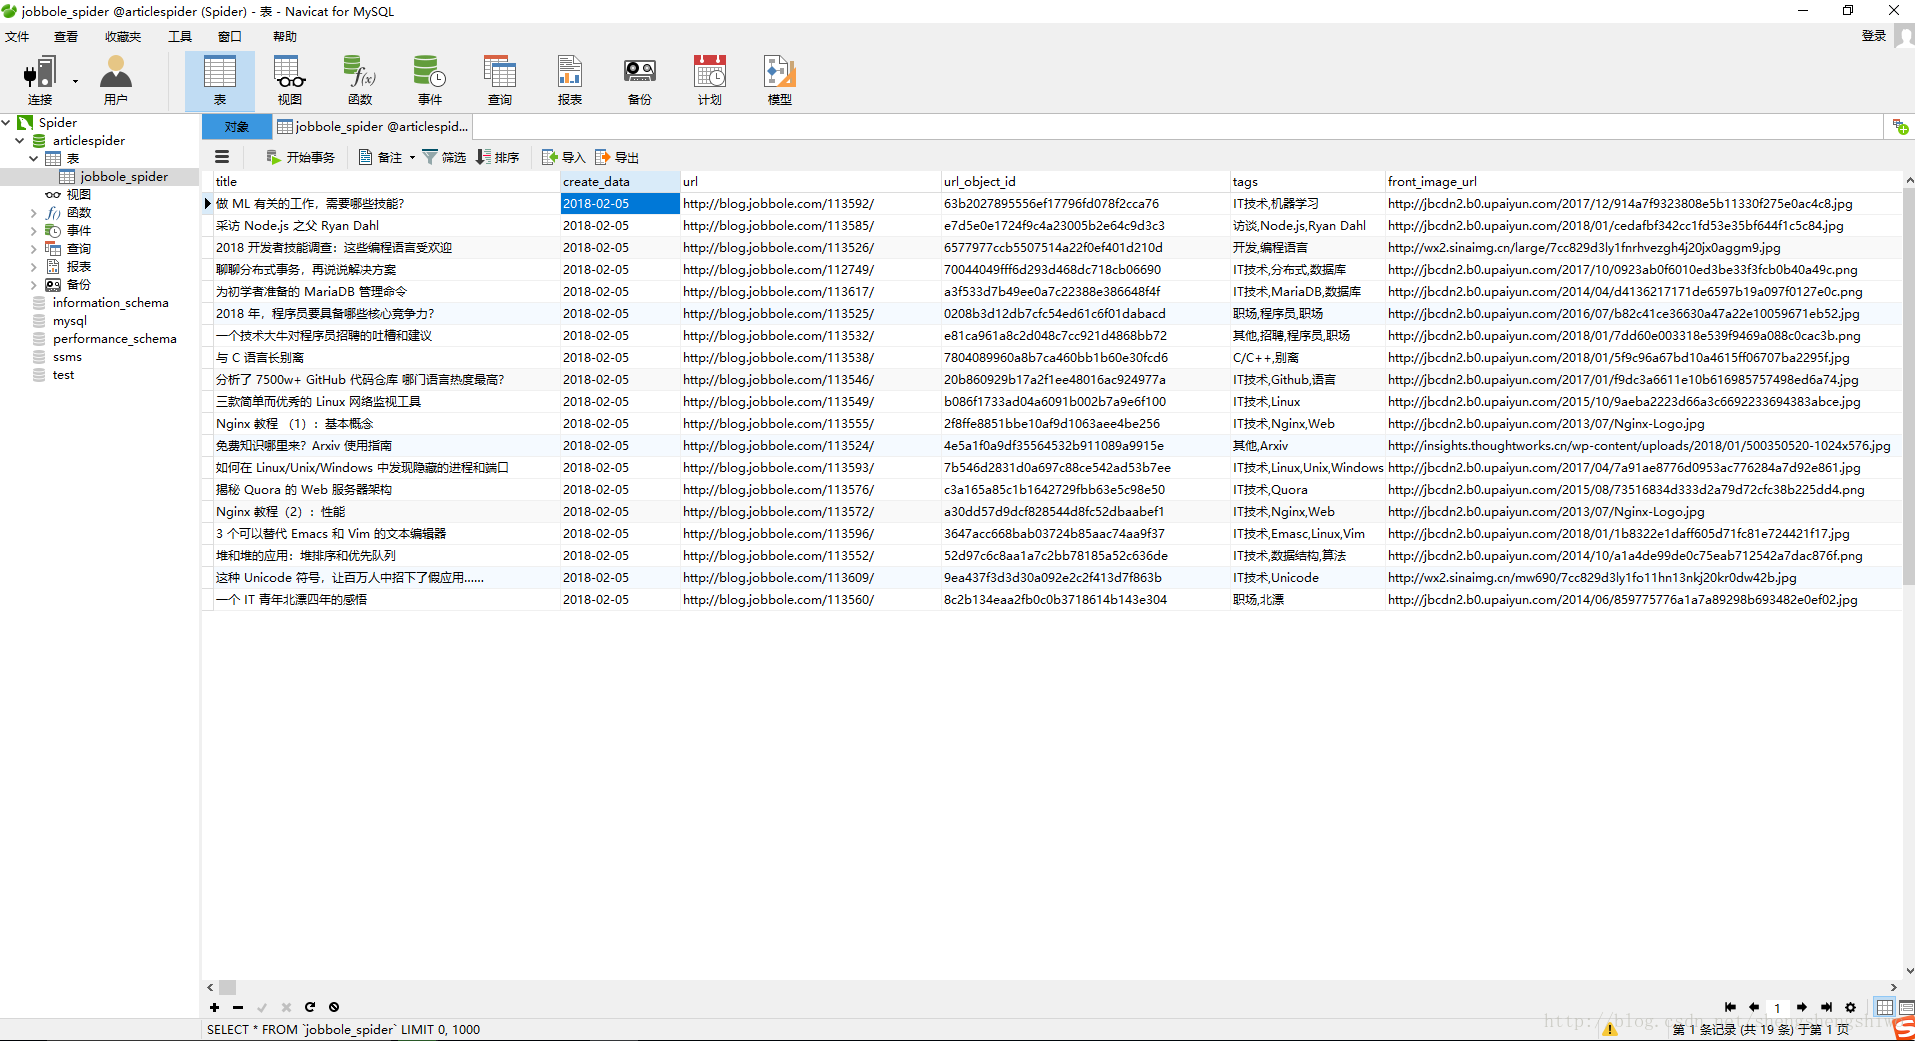Collapse the Spider connection node
The height and width of the screenshot is (1041, 1915).
click(6, 122)
